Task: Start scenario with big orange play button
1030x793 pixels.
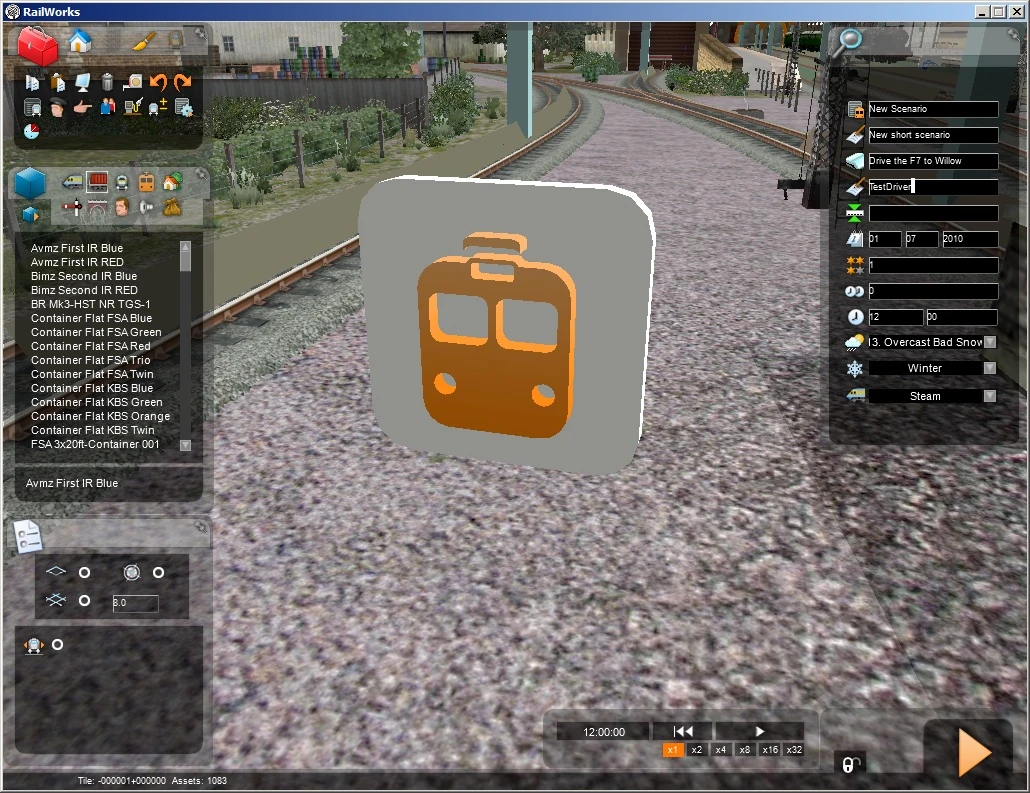Action: (974, 753)
